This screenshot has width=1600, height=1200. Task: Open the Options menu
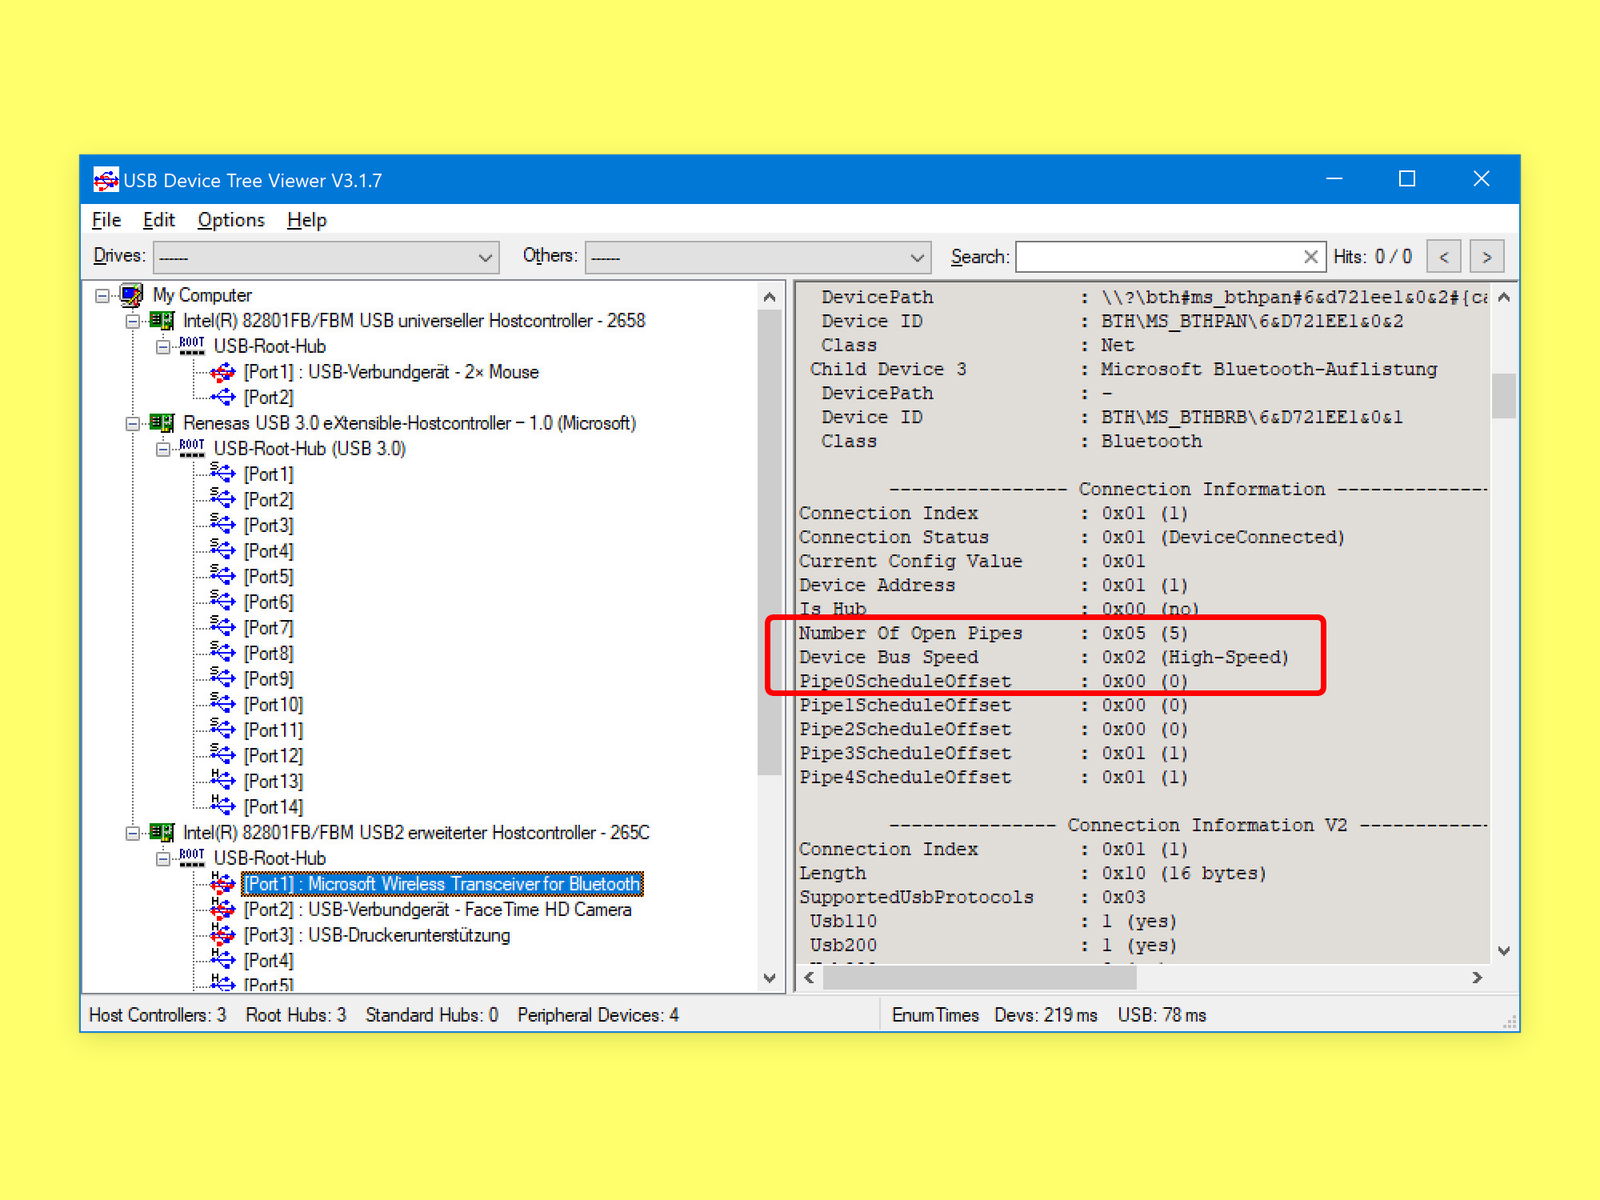click(x=231, y=220)
